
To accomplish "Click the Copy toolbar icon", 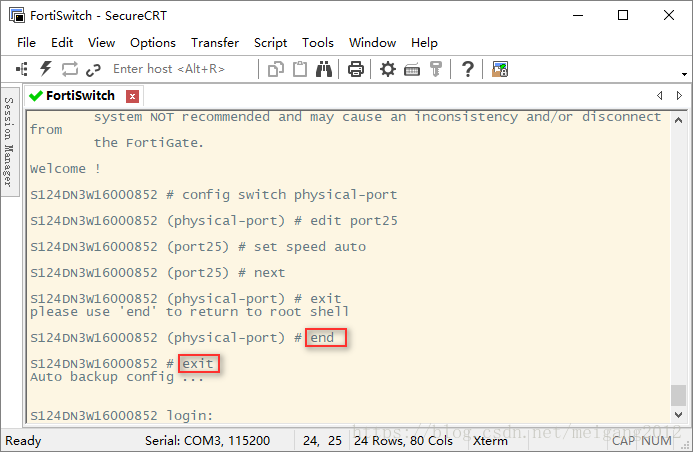I will tap(276, 69).
